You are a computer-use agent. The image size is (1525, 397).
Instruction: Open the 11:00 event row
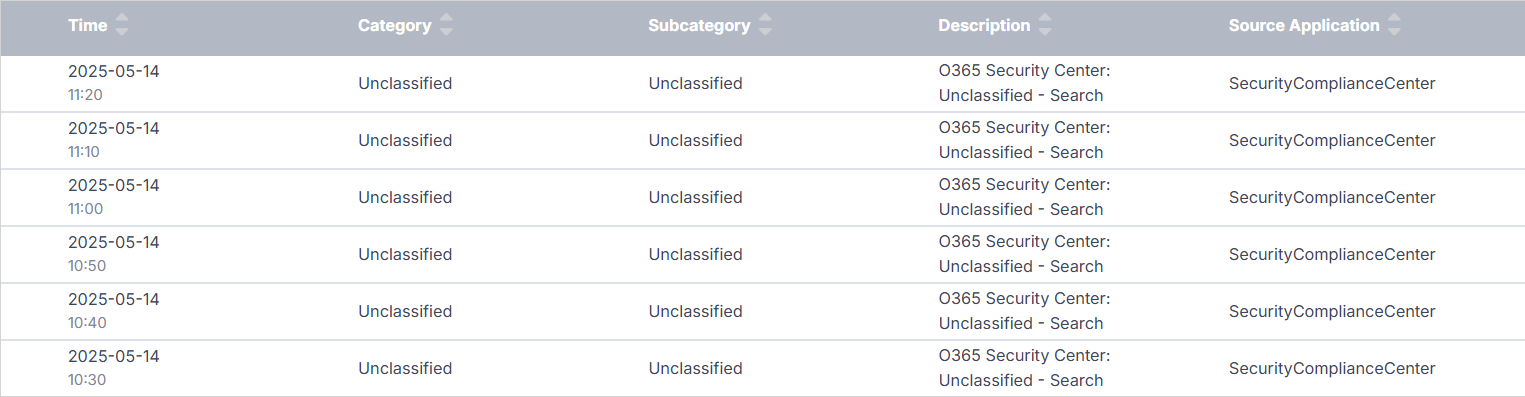pyautogui.click(x=762, y=198)
